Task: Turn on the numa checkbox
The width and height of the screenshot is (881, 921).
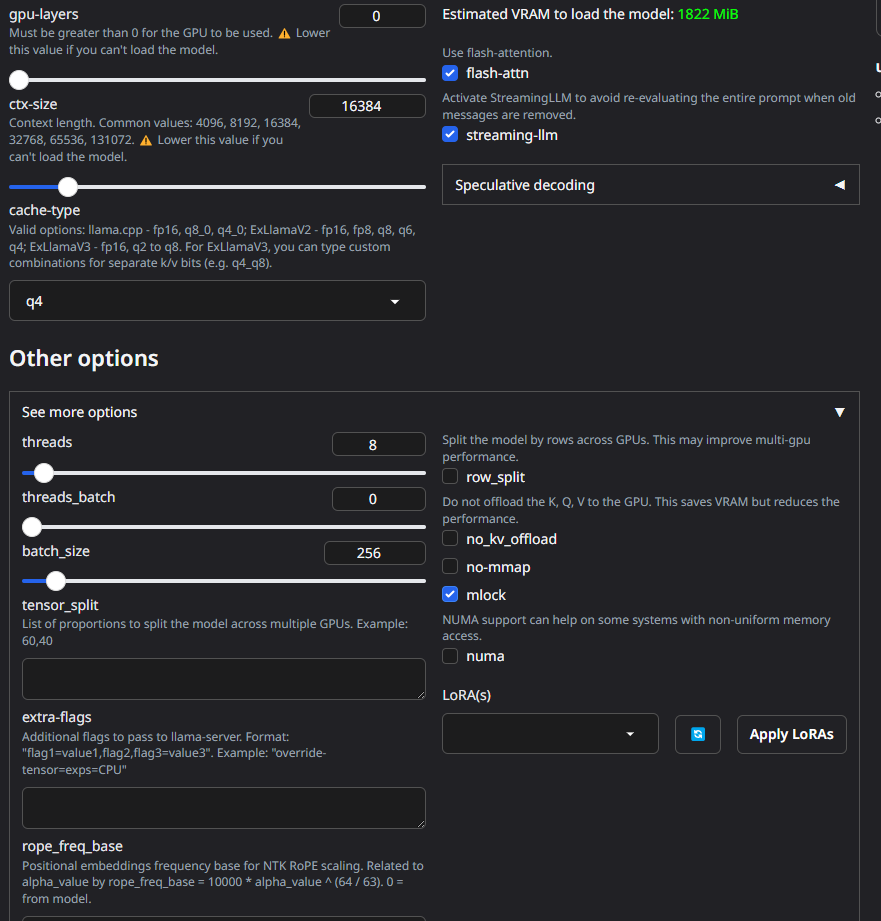Action: point(450,656)
